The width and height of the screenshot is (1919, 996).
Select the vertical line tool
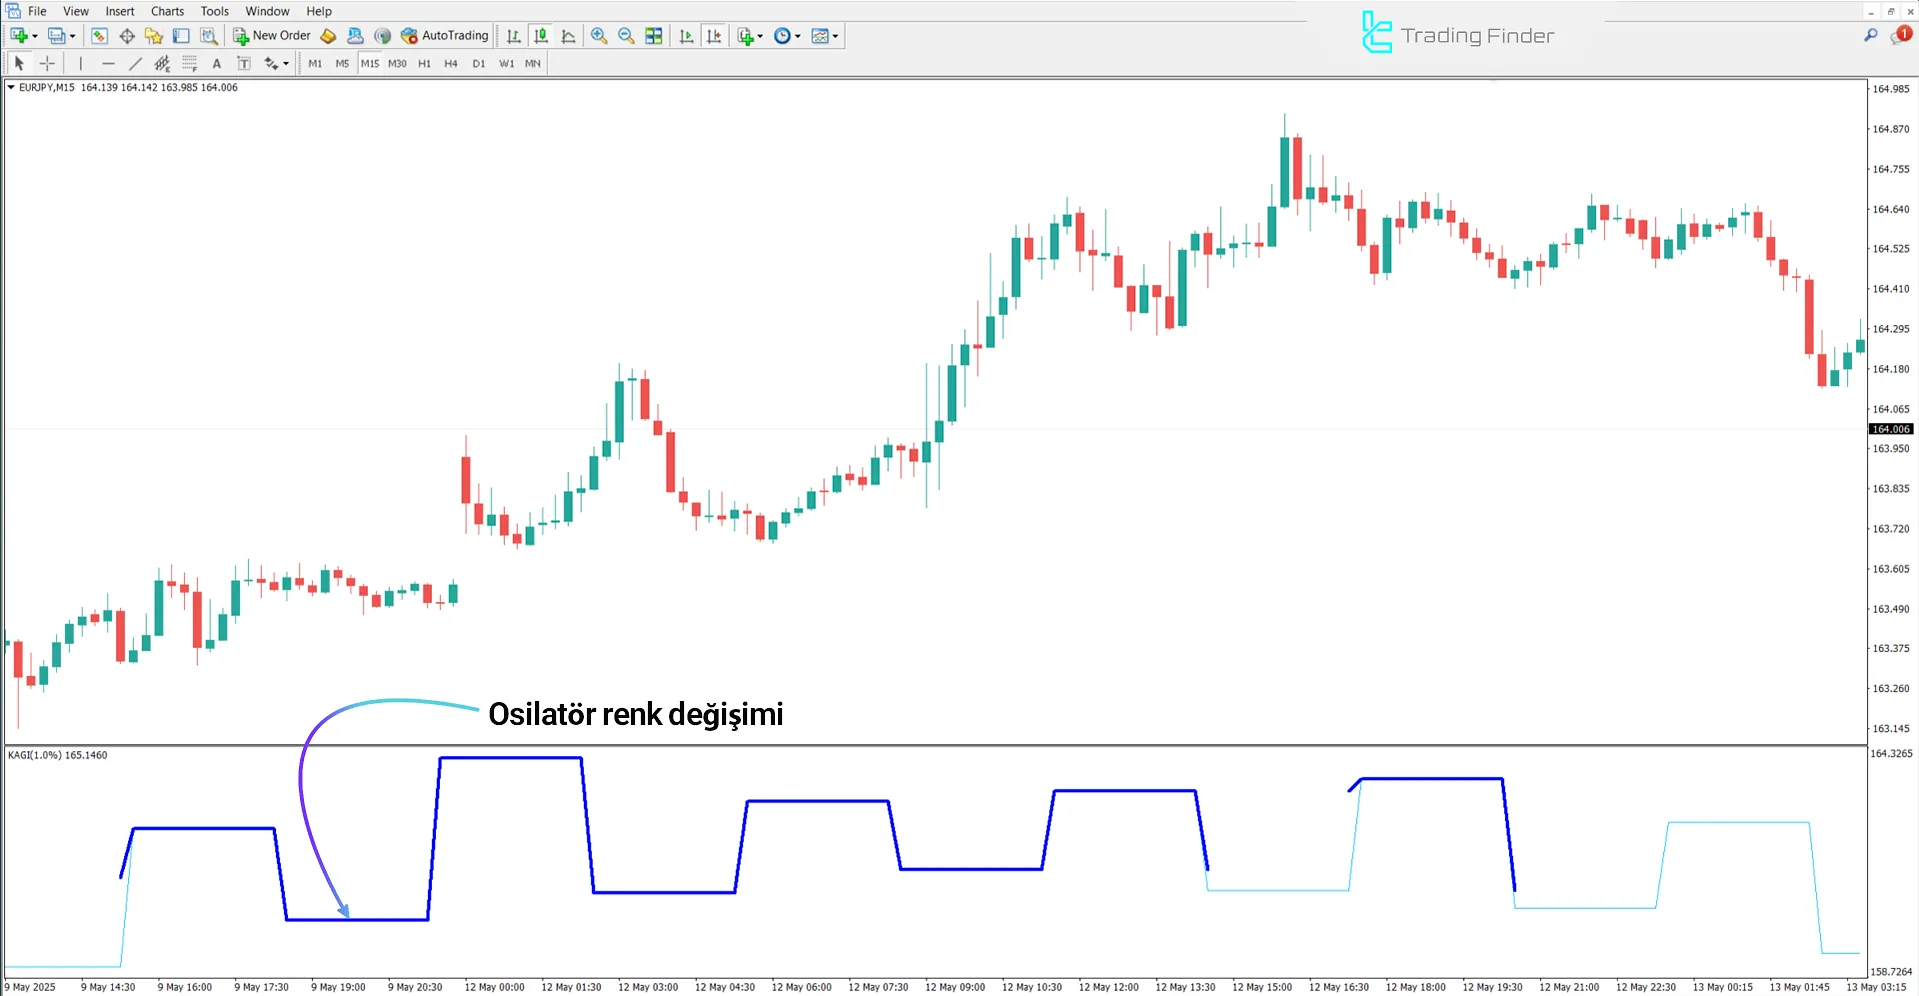point(81,63)
